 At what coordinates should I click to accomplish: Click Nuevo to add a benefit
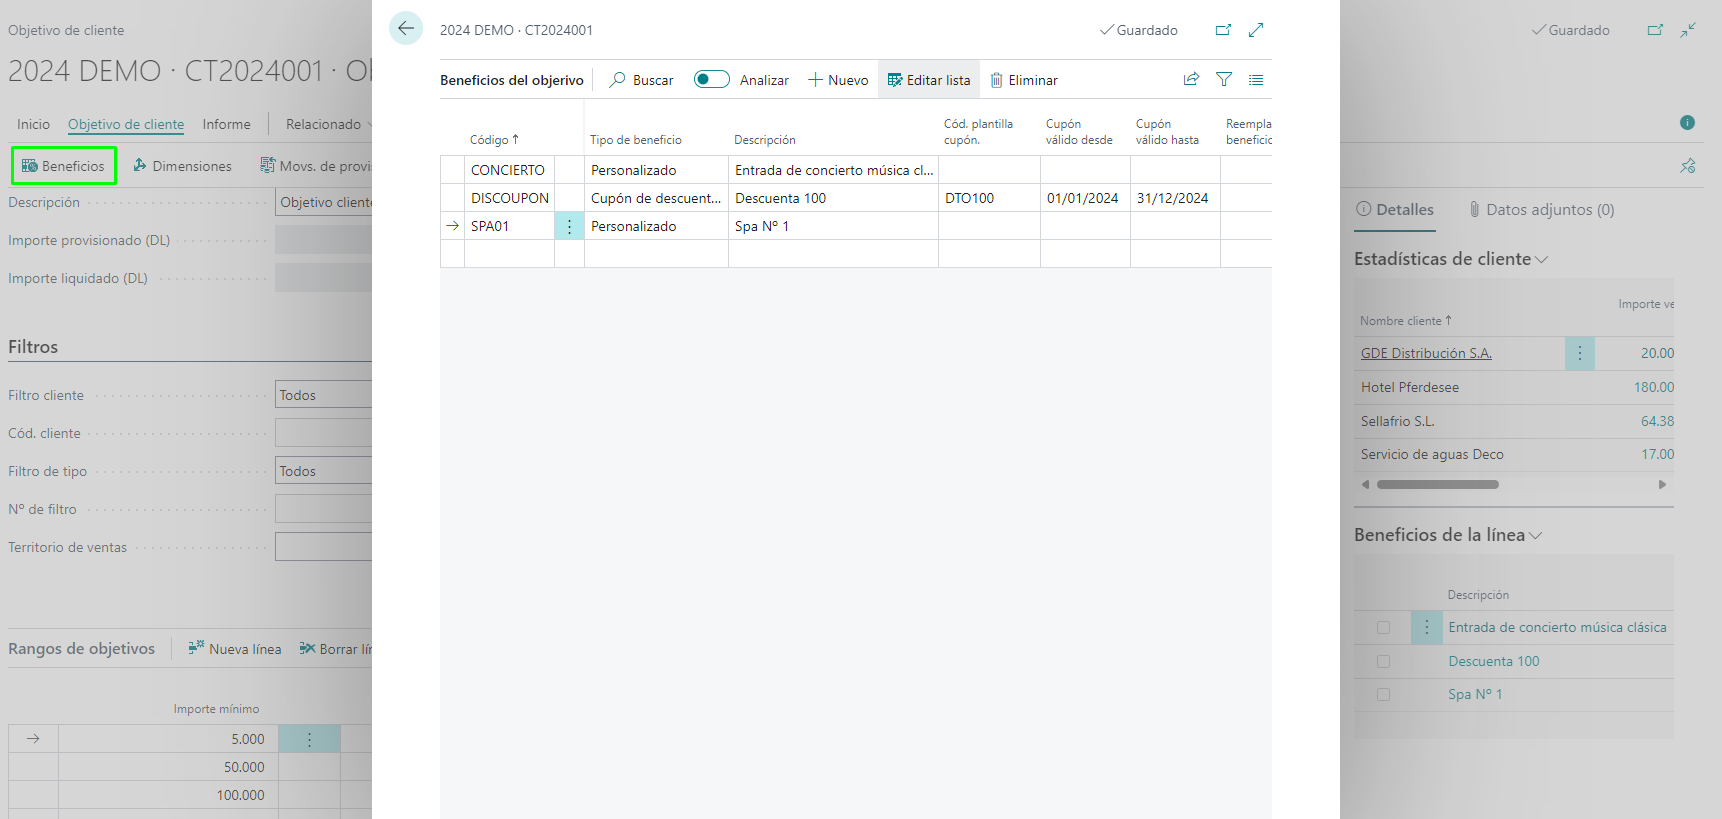click(838, 80)
